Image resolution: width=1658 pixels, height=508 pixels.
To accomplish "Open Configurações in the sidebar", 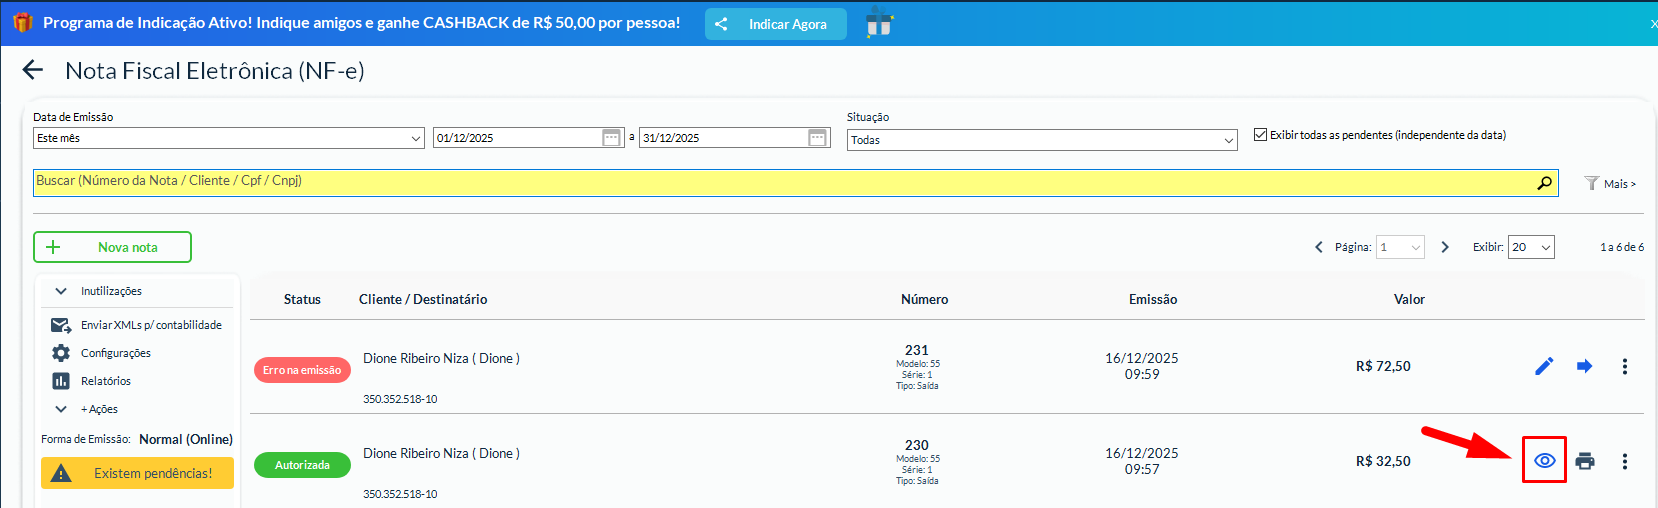I will (115, 353).
